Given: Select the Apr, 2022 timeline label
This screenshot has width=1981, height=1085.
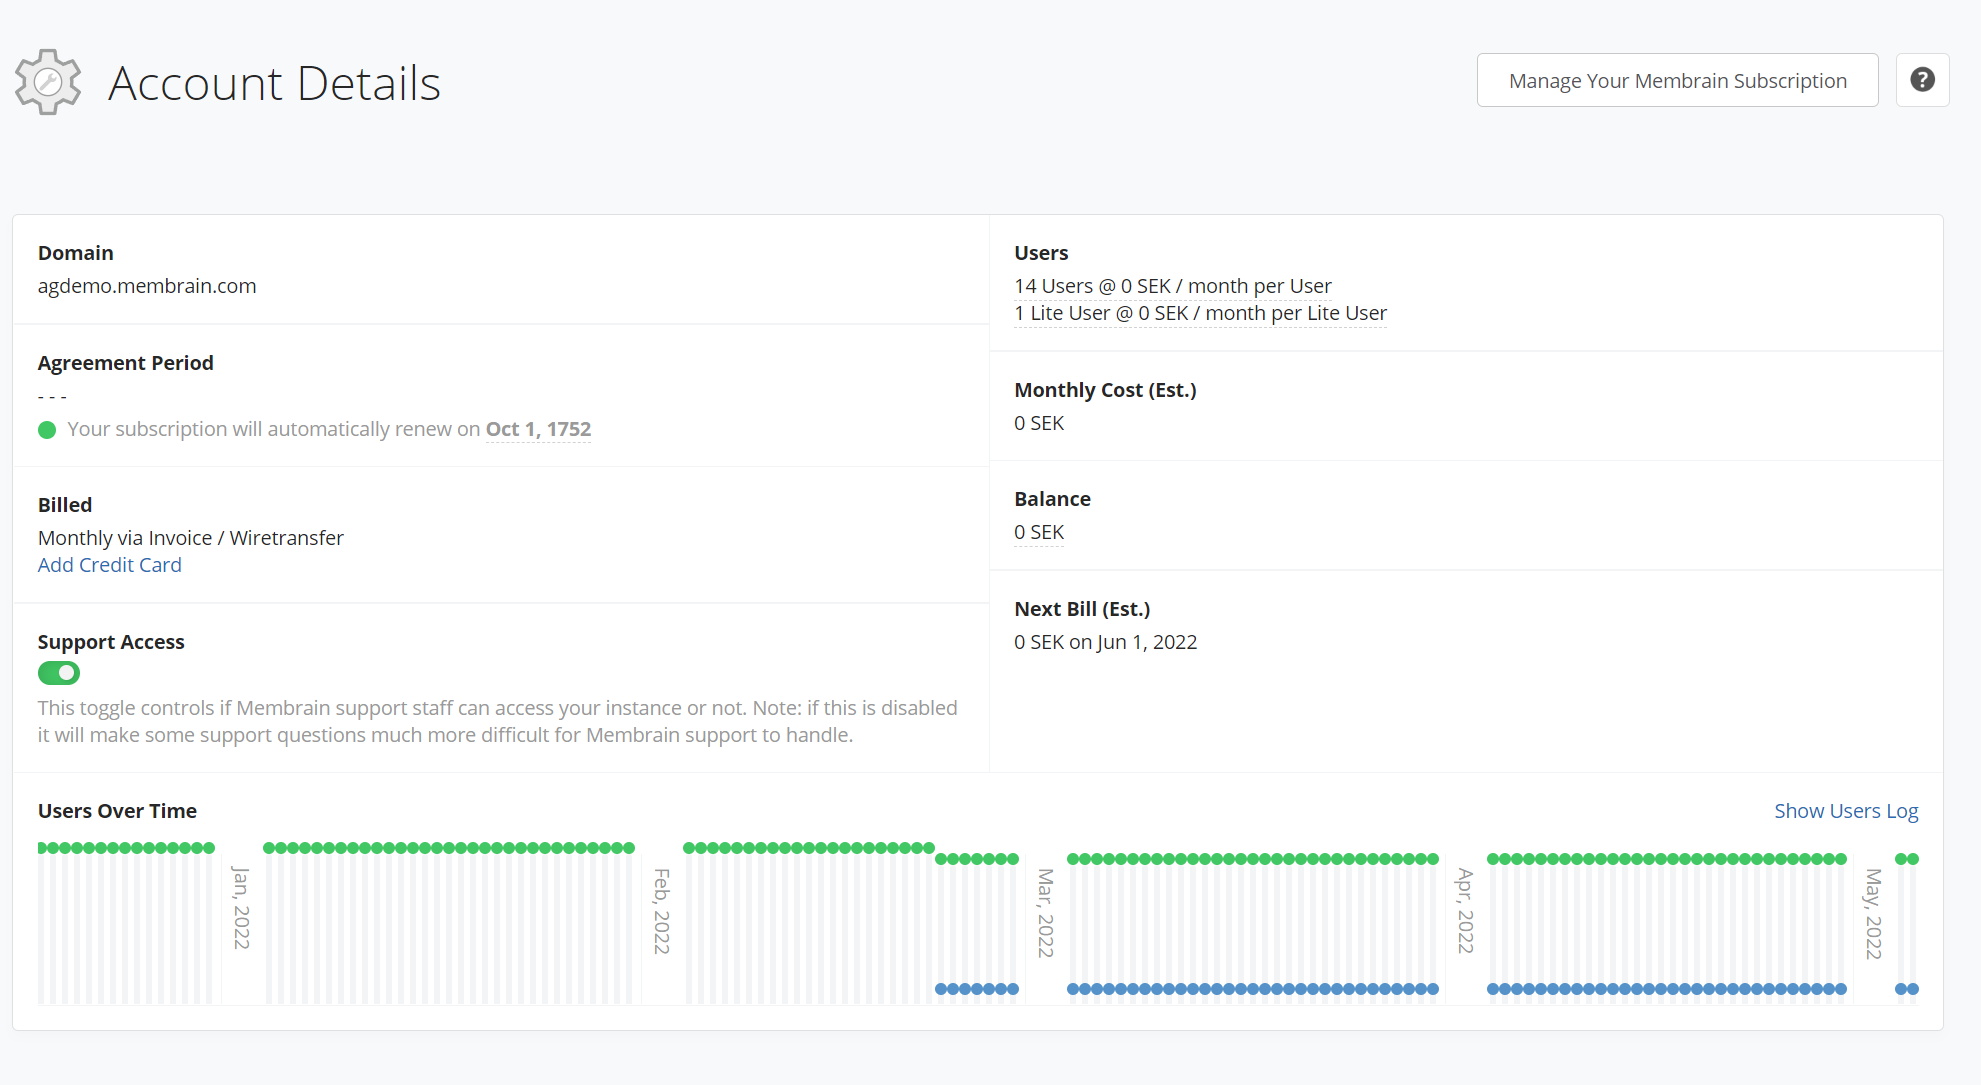Looking at the screenshot, I should 1466,910.
